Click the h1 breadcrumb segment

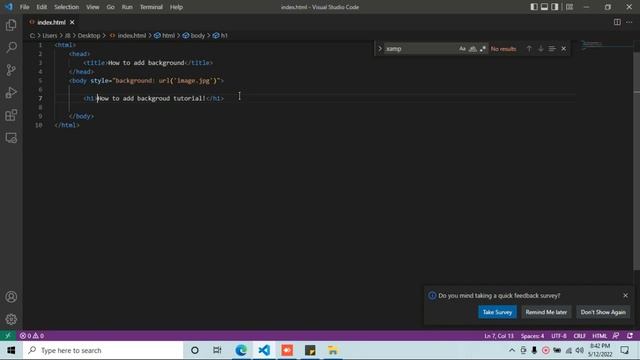[x=220, y=36]
